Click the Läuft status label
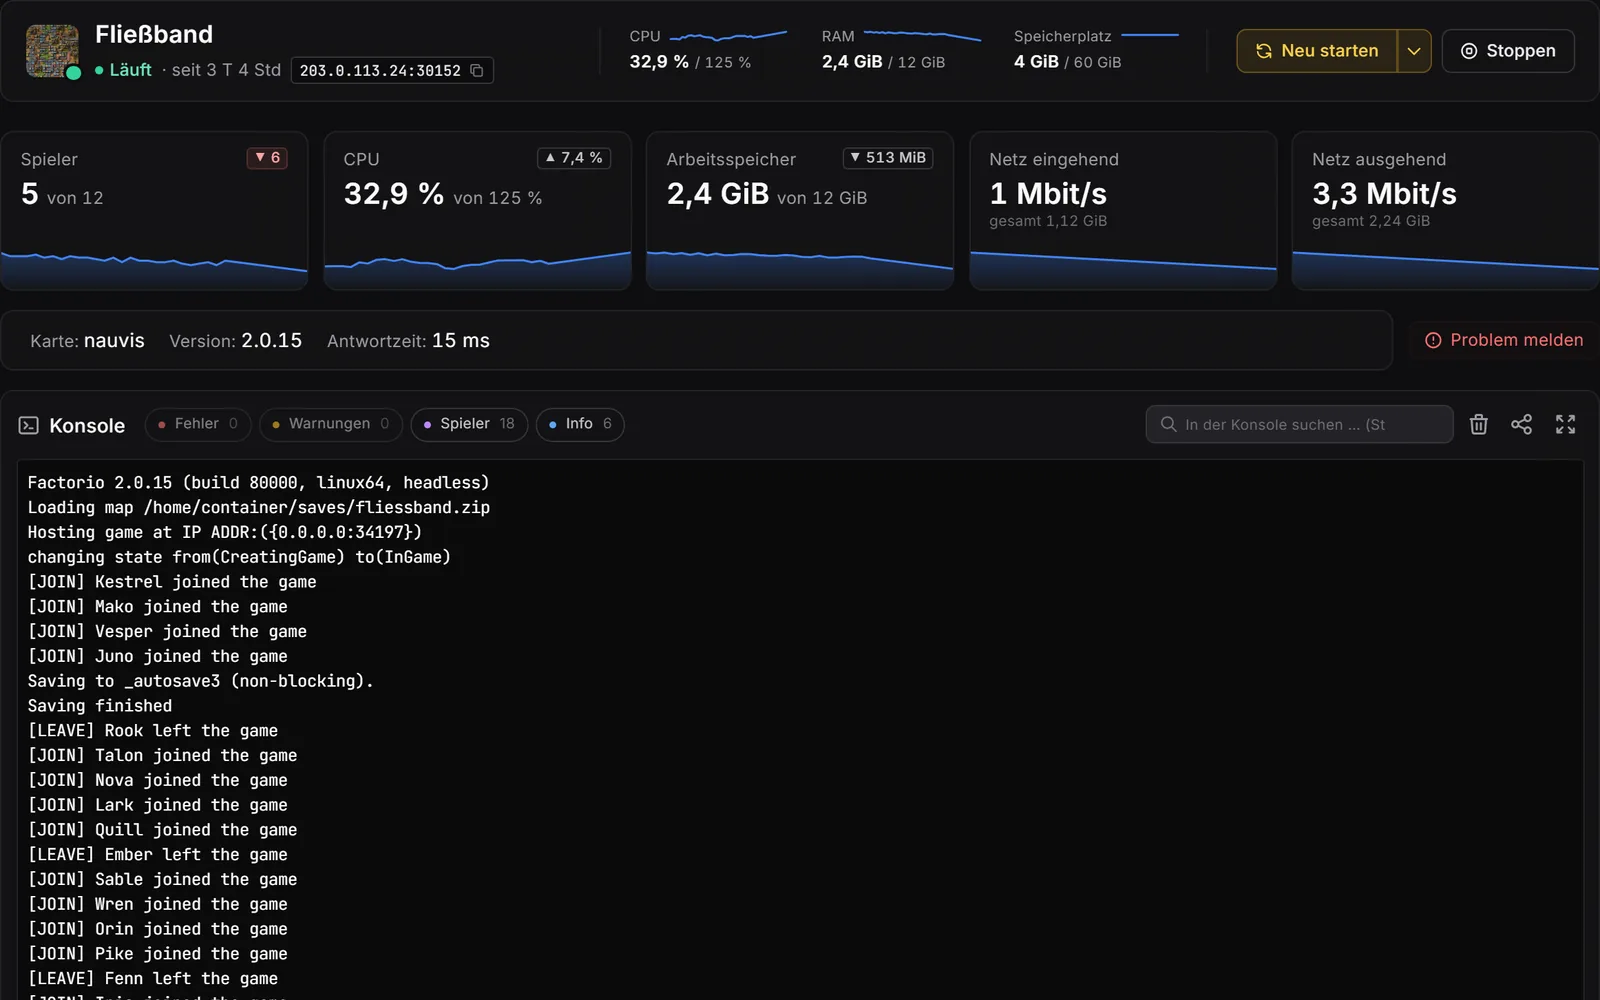 pyautogui.click(x=130, y=70)
